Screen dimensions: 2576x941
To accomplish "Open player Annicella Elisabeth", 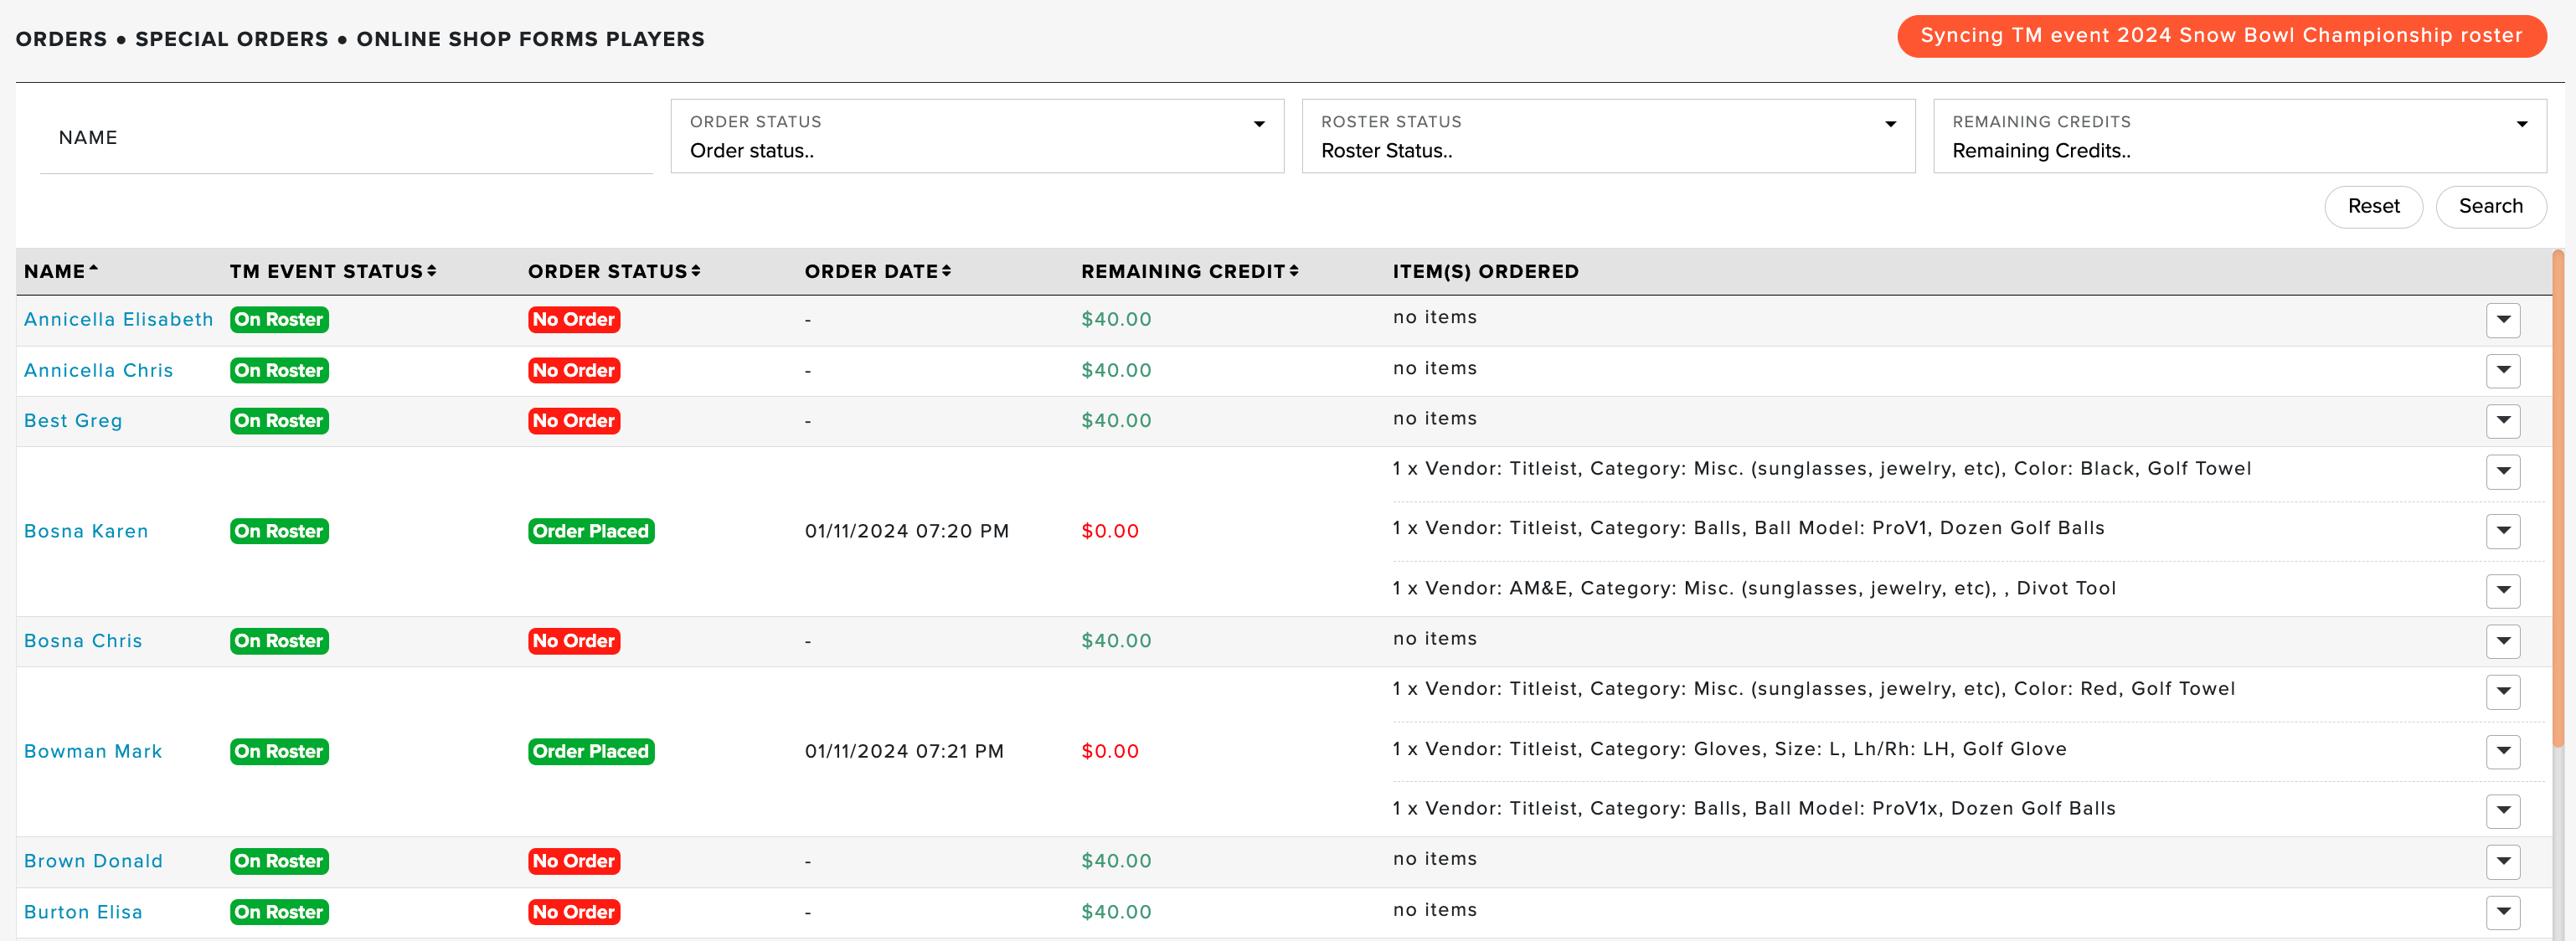I will coord(118,319).
